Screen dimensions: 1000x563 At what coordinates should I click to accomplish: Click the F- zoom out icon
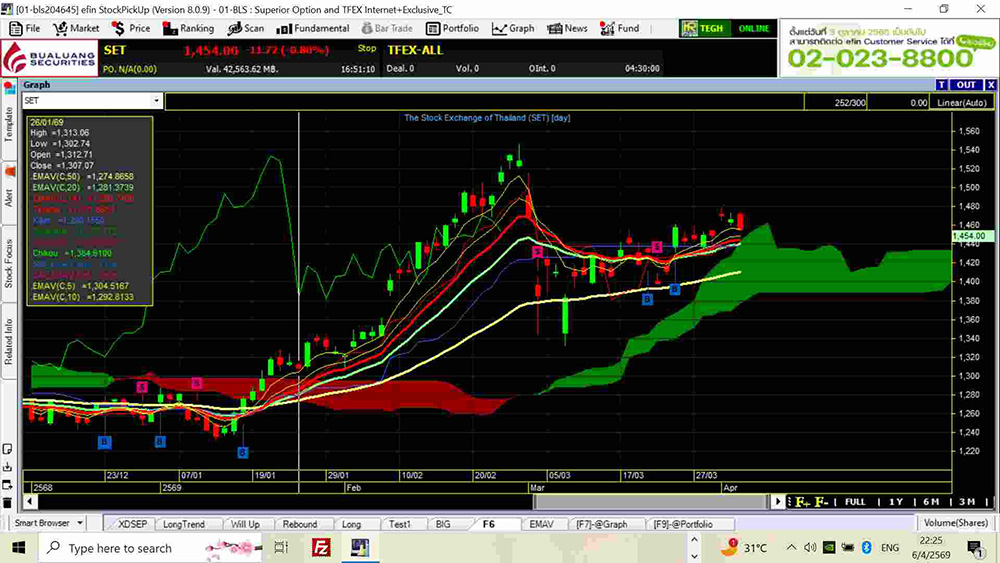(x=821, y=501)
